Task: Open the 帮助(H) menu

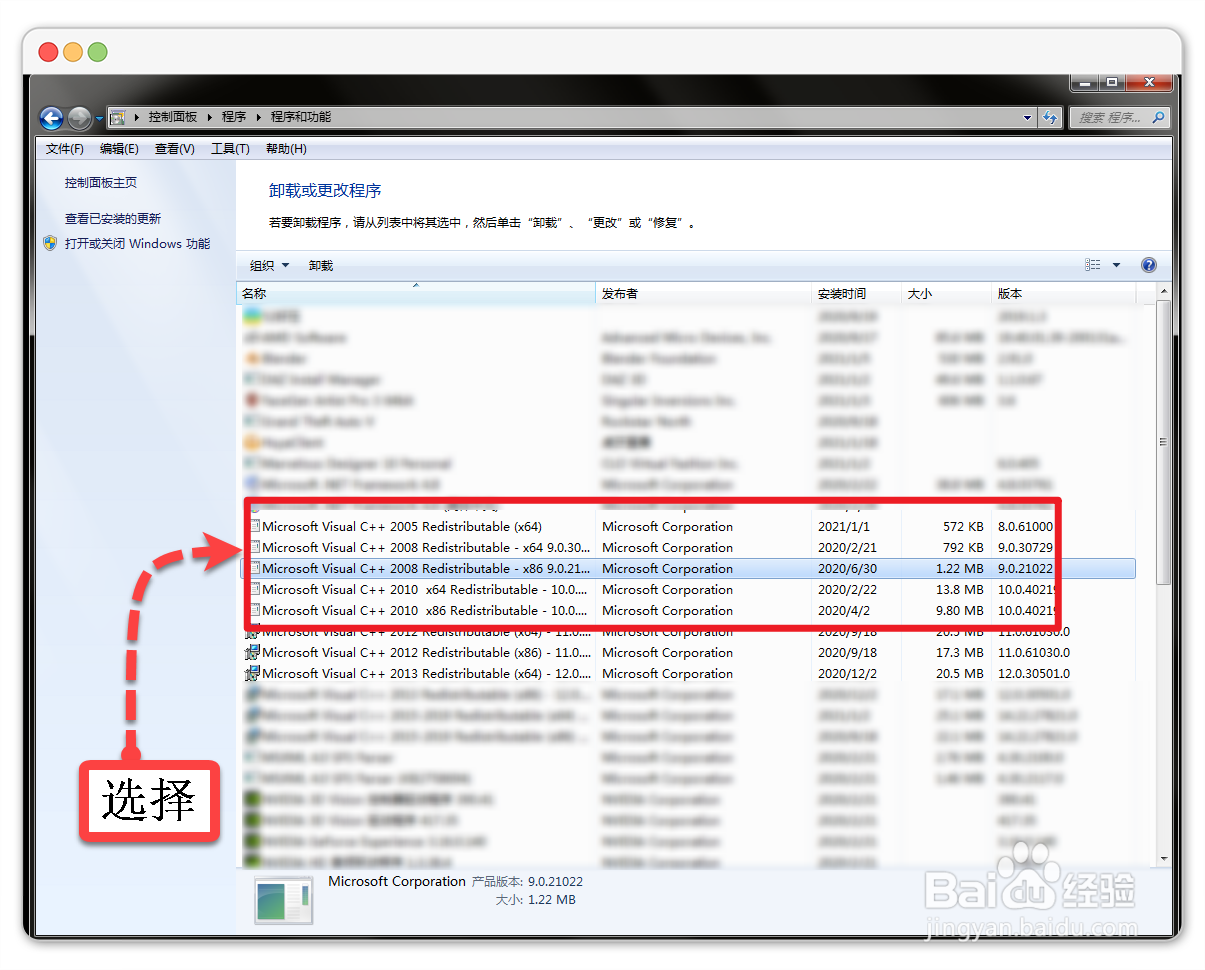Action: 286,149
